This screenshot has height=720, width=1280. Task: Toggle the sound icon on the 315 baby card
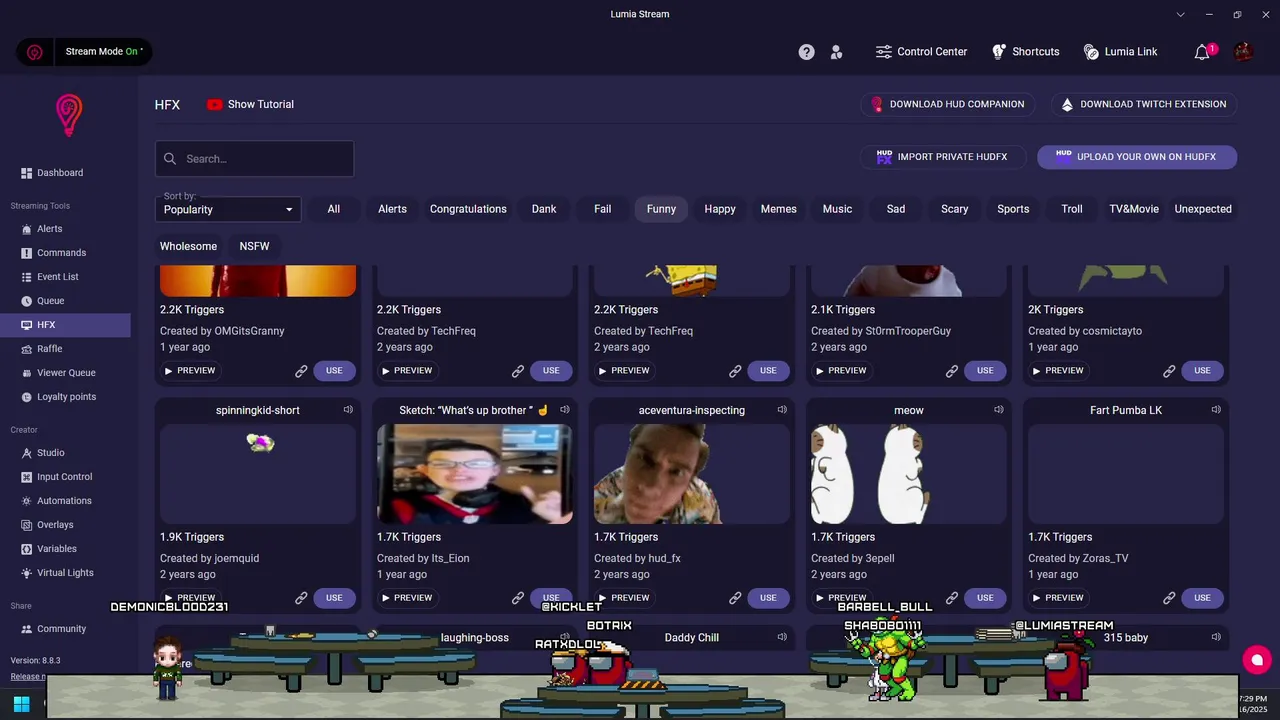pos(1216,637)
